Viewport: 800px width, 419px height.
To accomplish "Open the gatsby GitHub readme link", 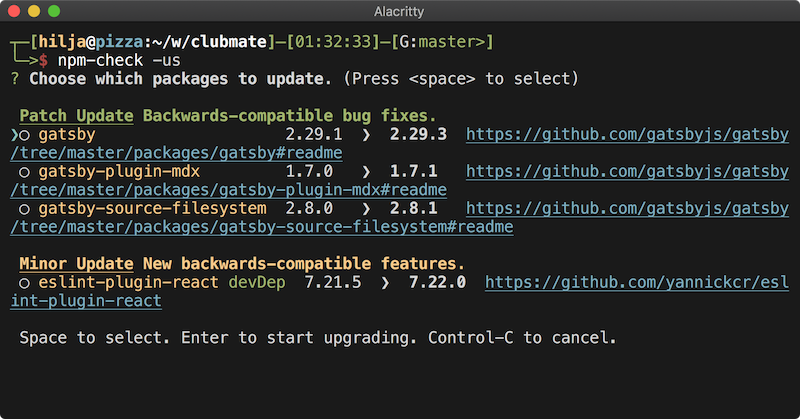I will [627, 134].
